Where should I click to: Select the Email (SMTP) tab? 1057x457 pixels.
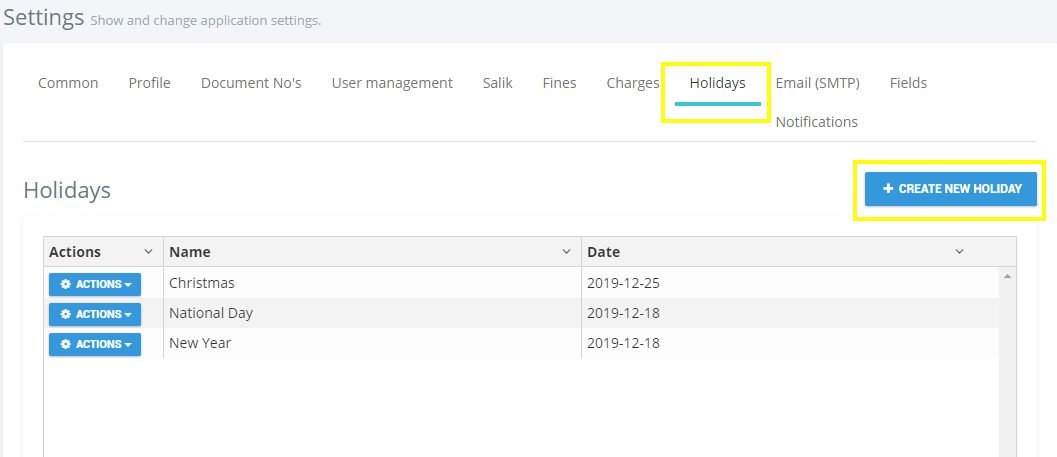(818, 83)
